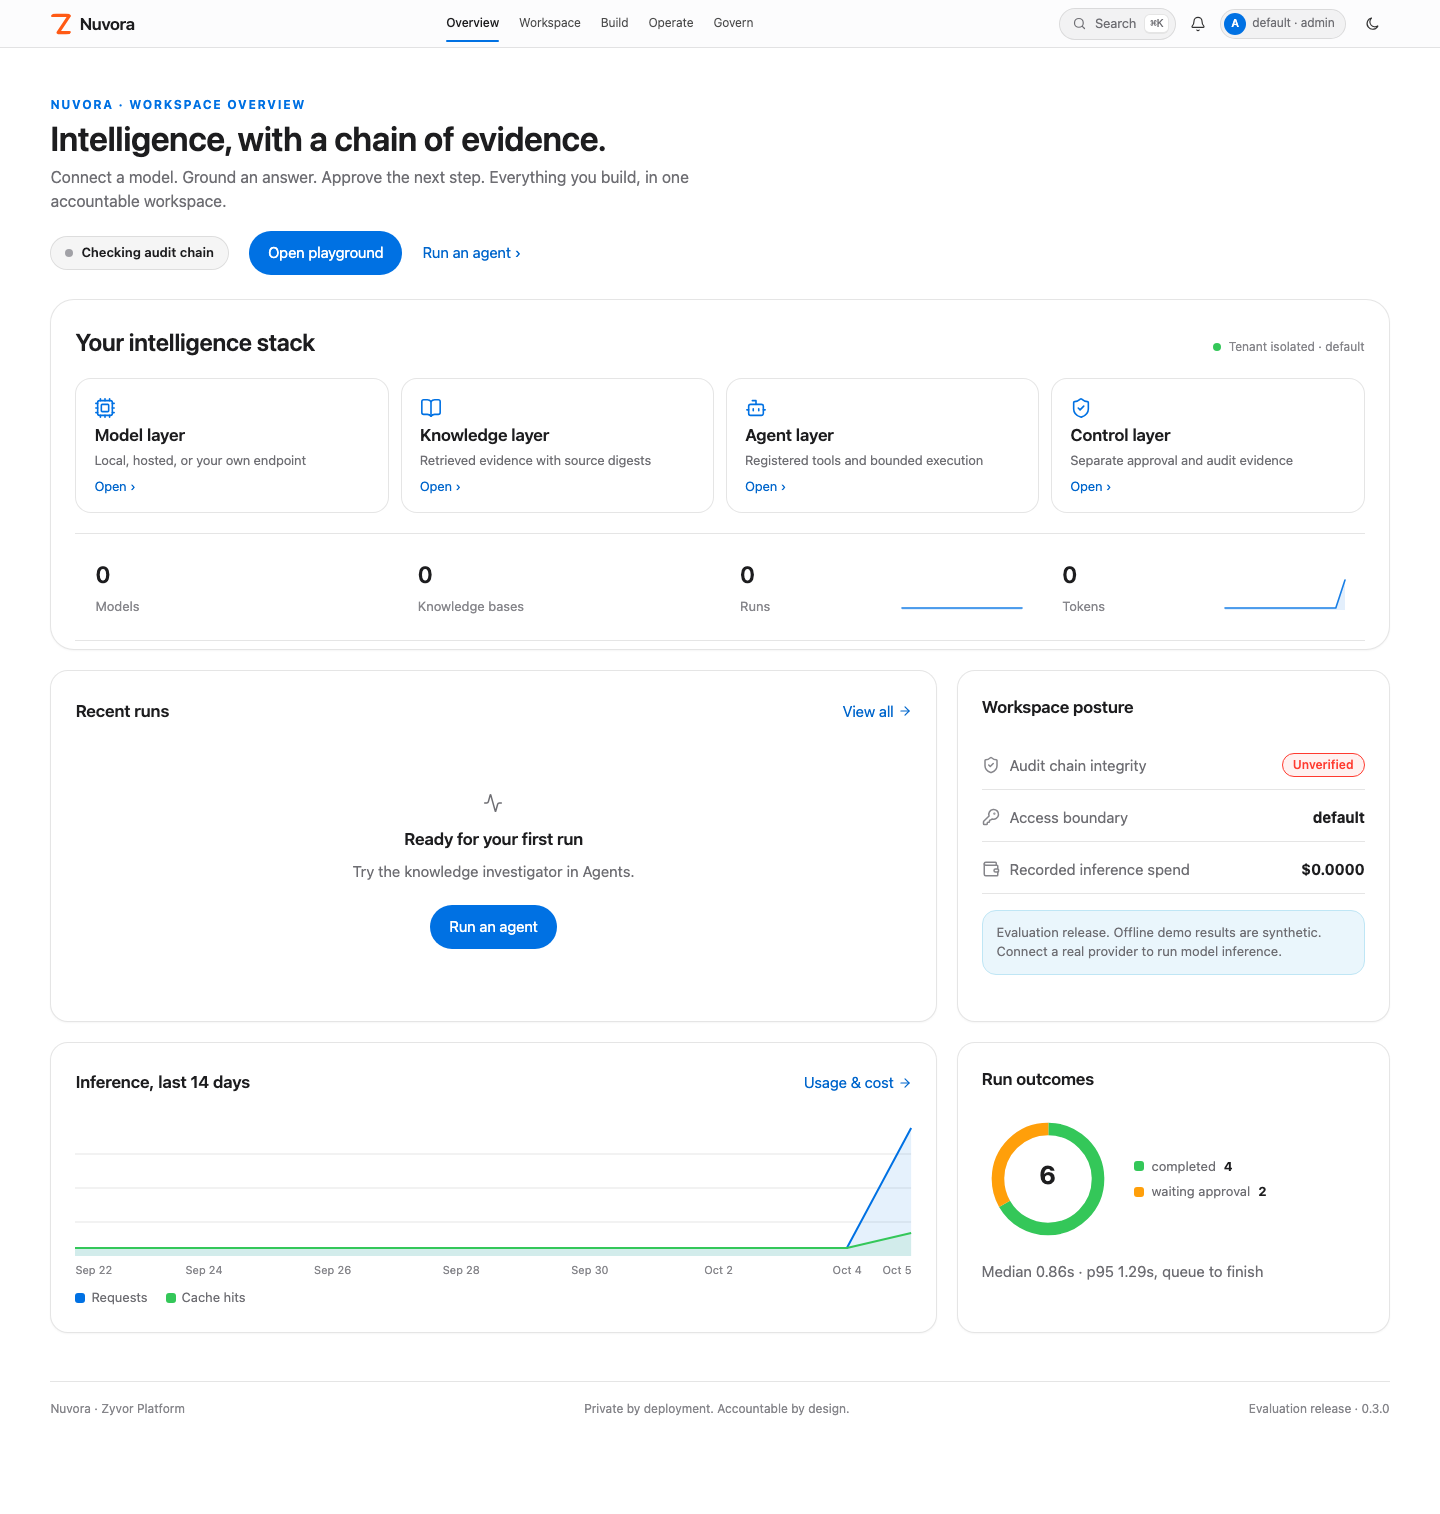Image resolution: width=1440 pixels, height=1514 pixels.
Task: Click the activity pulse icon in Recent runs
Action: (493, 803)
